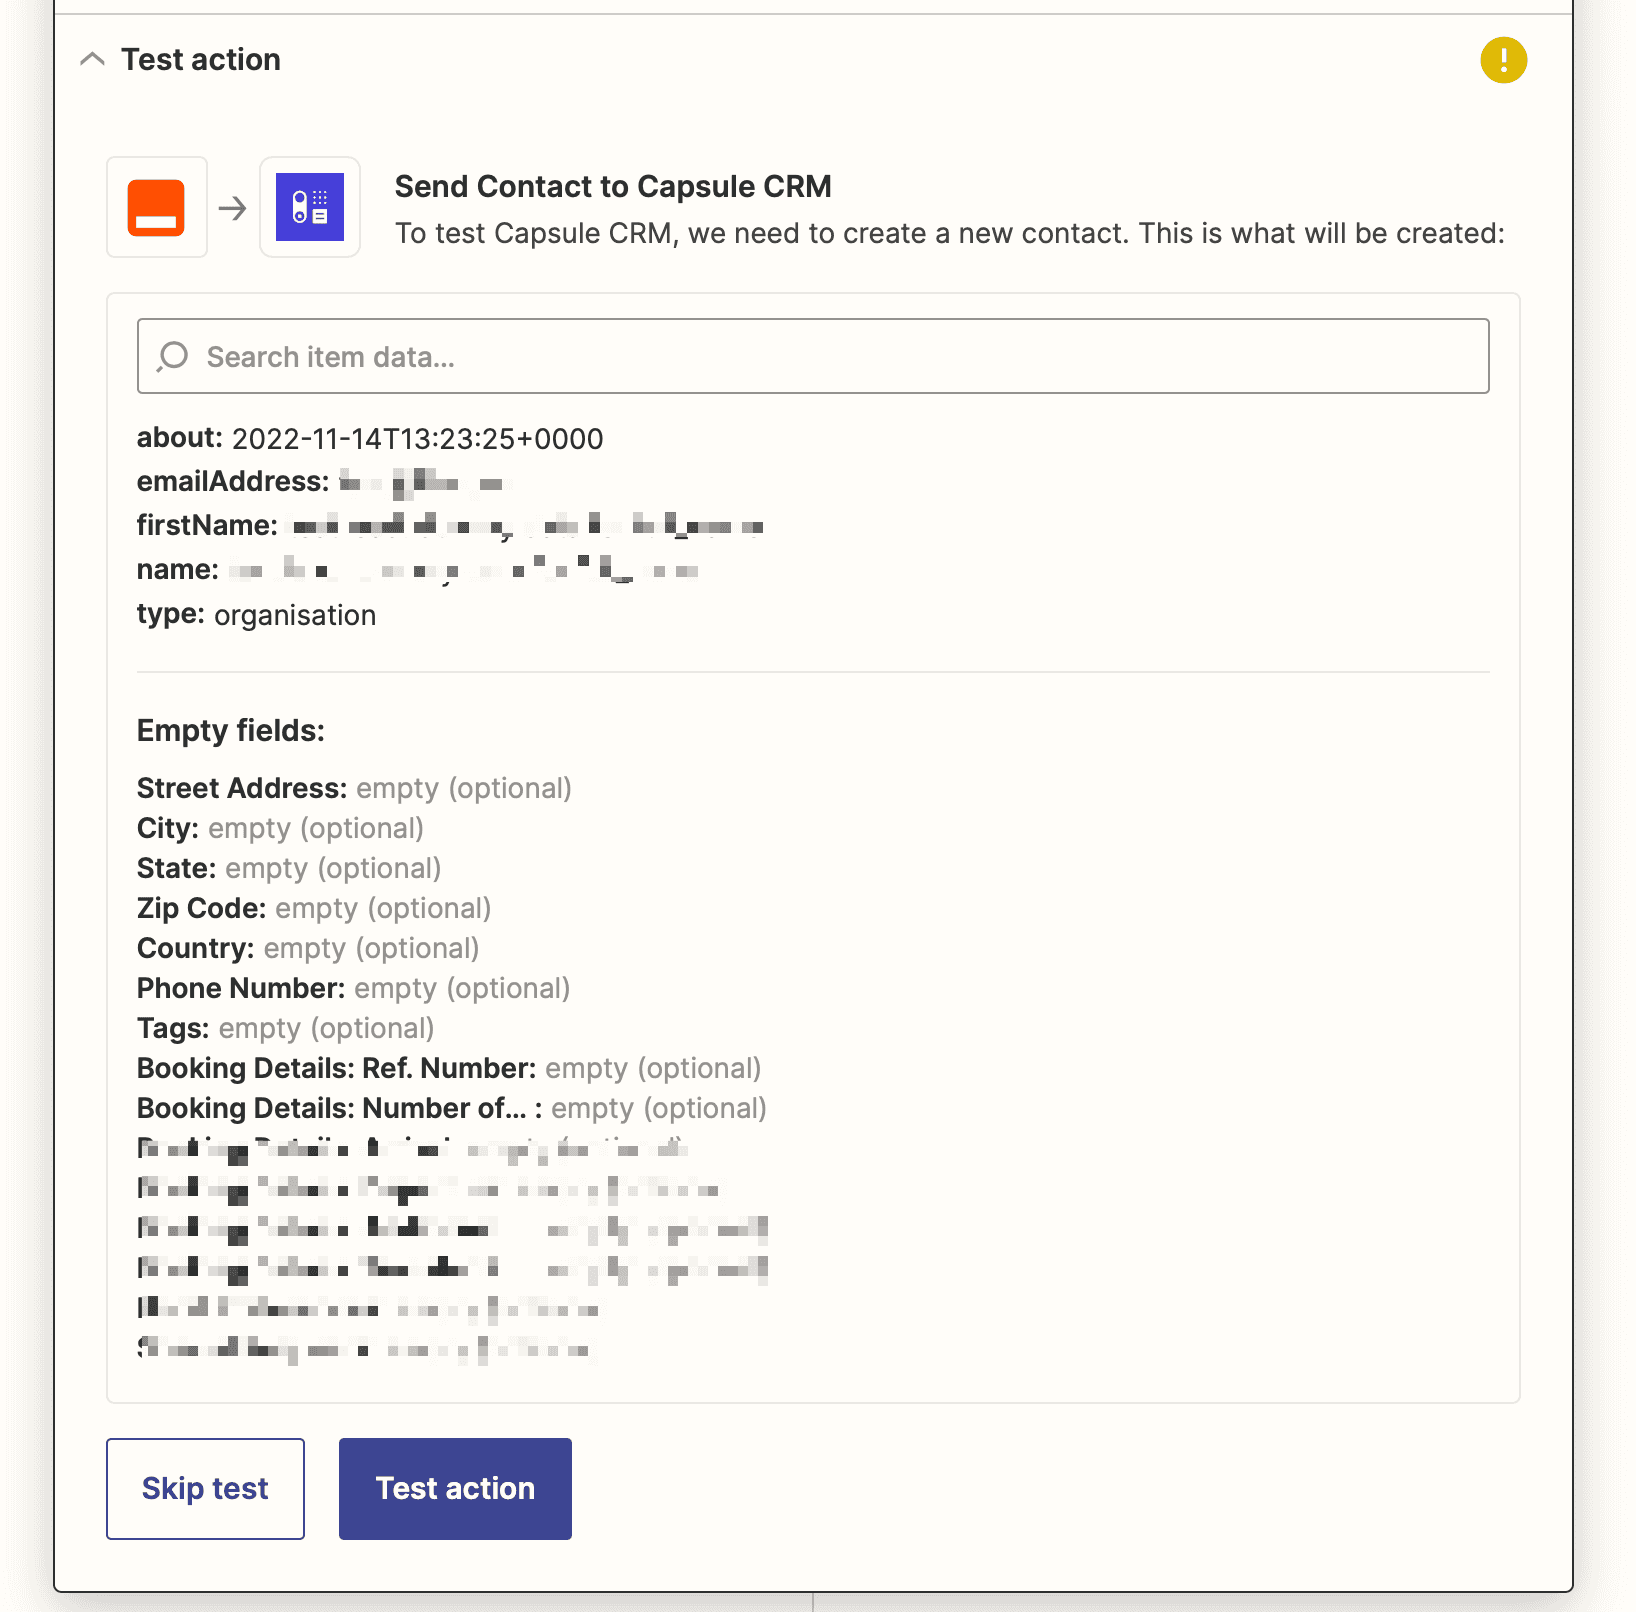Click the Empty fields heading

point(231,731)
